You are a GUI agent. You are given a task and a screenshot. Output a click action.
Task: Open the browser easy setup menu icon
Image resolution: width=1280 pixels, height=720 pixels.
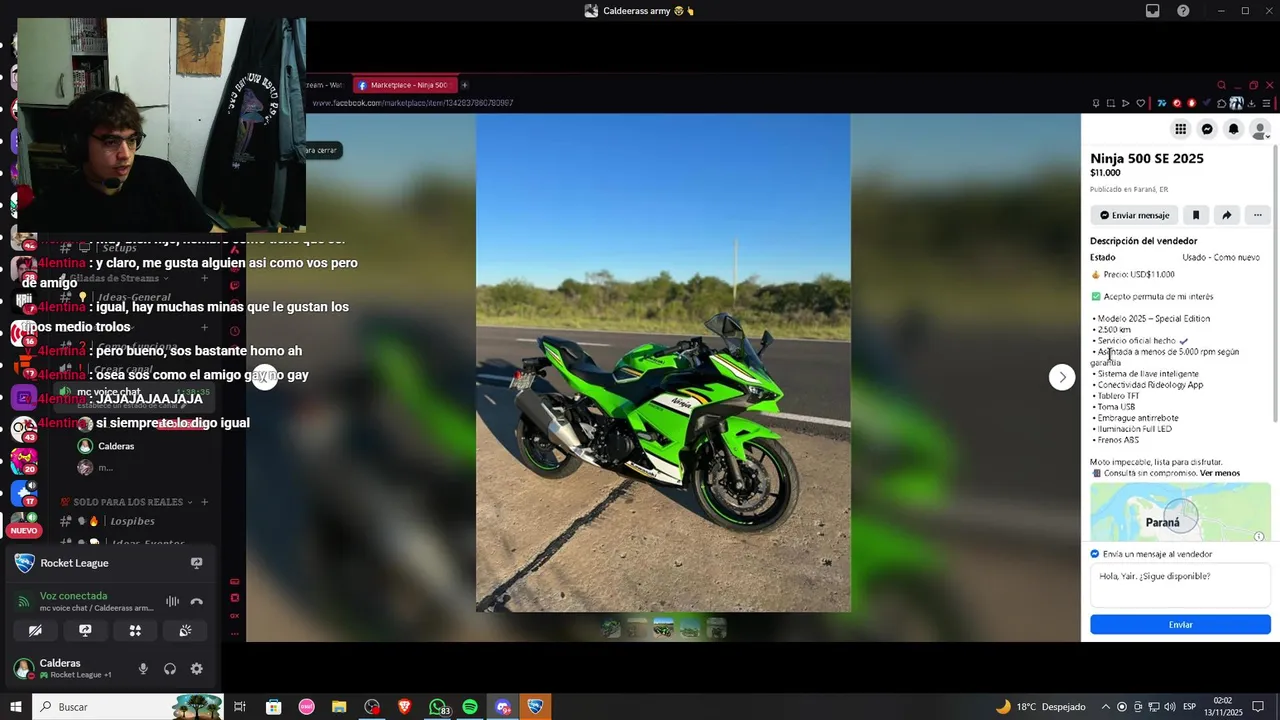click(1267, 103)
